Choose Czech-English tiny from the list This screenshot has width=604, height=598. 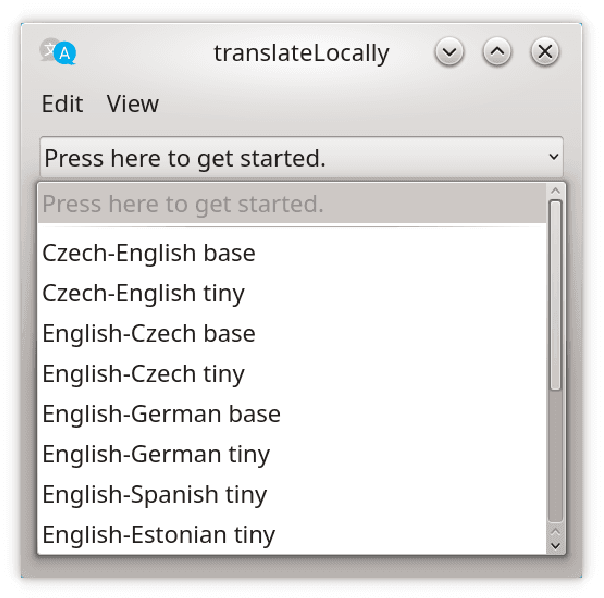(143, 293)
